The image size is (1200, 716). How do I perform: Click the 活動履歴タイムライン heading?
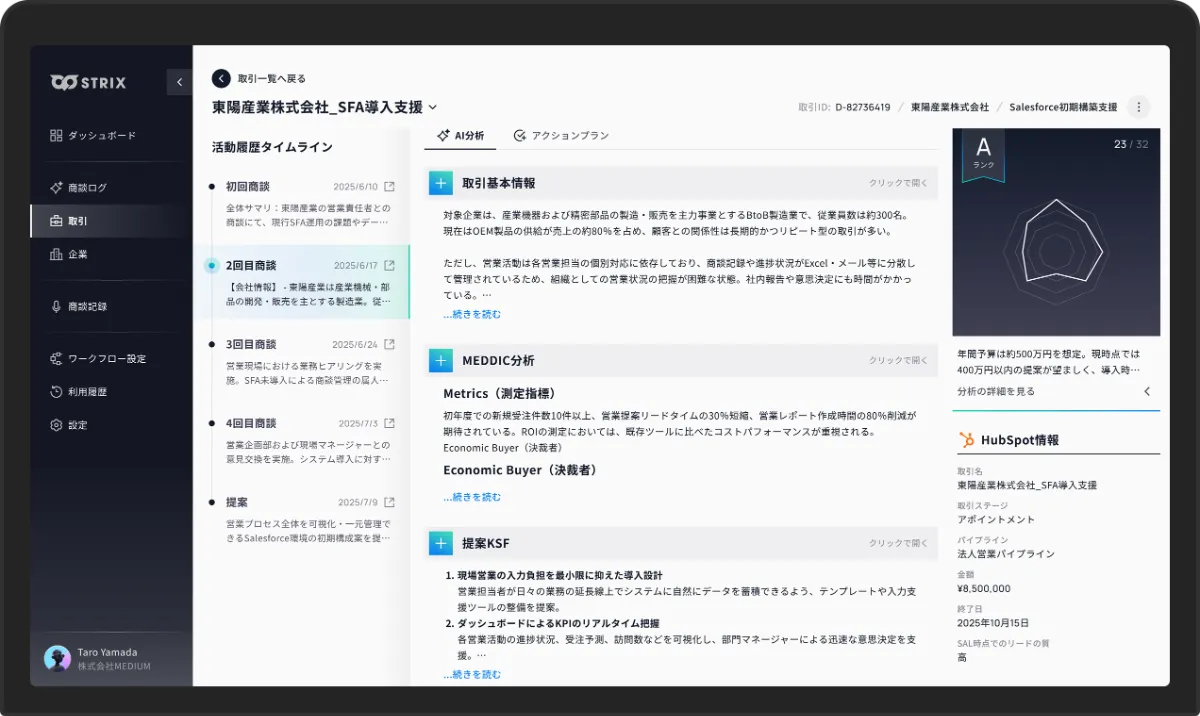tap(272, 147)
